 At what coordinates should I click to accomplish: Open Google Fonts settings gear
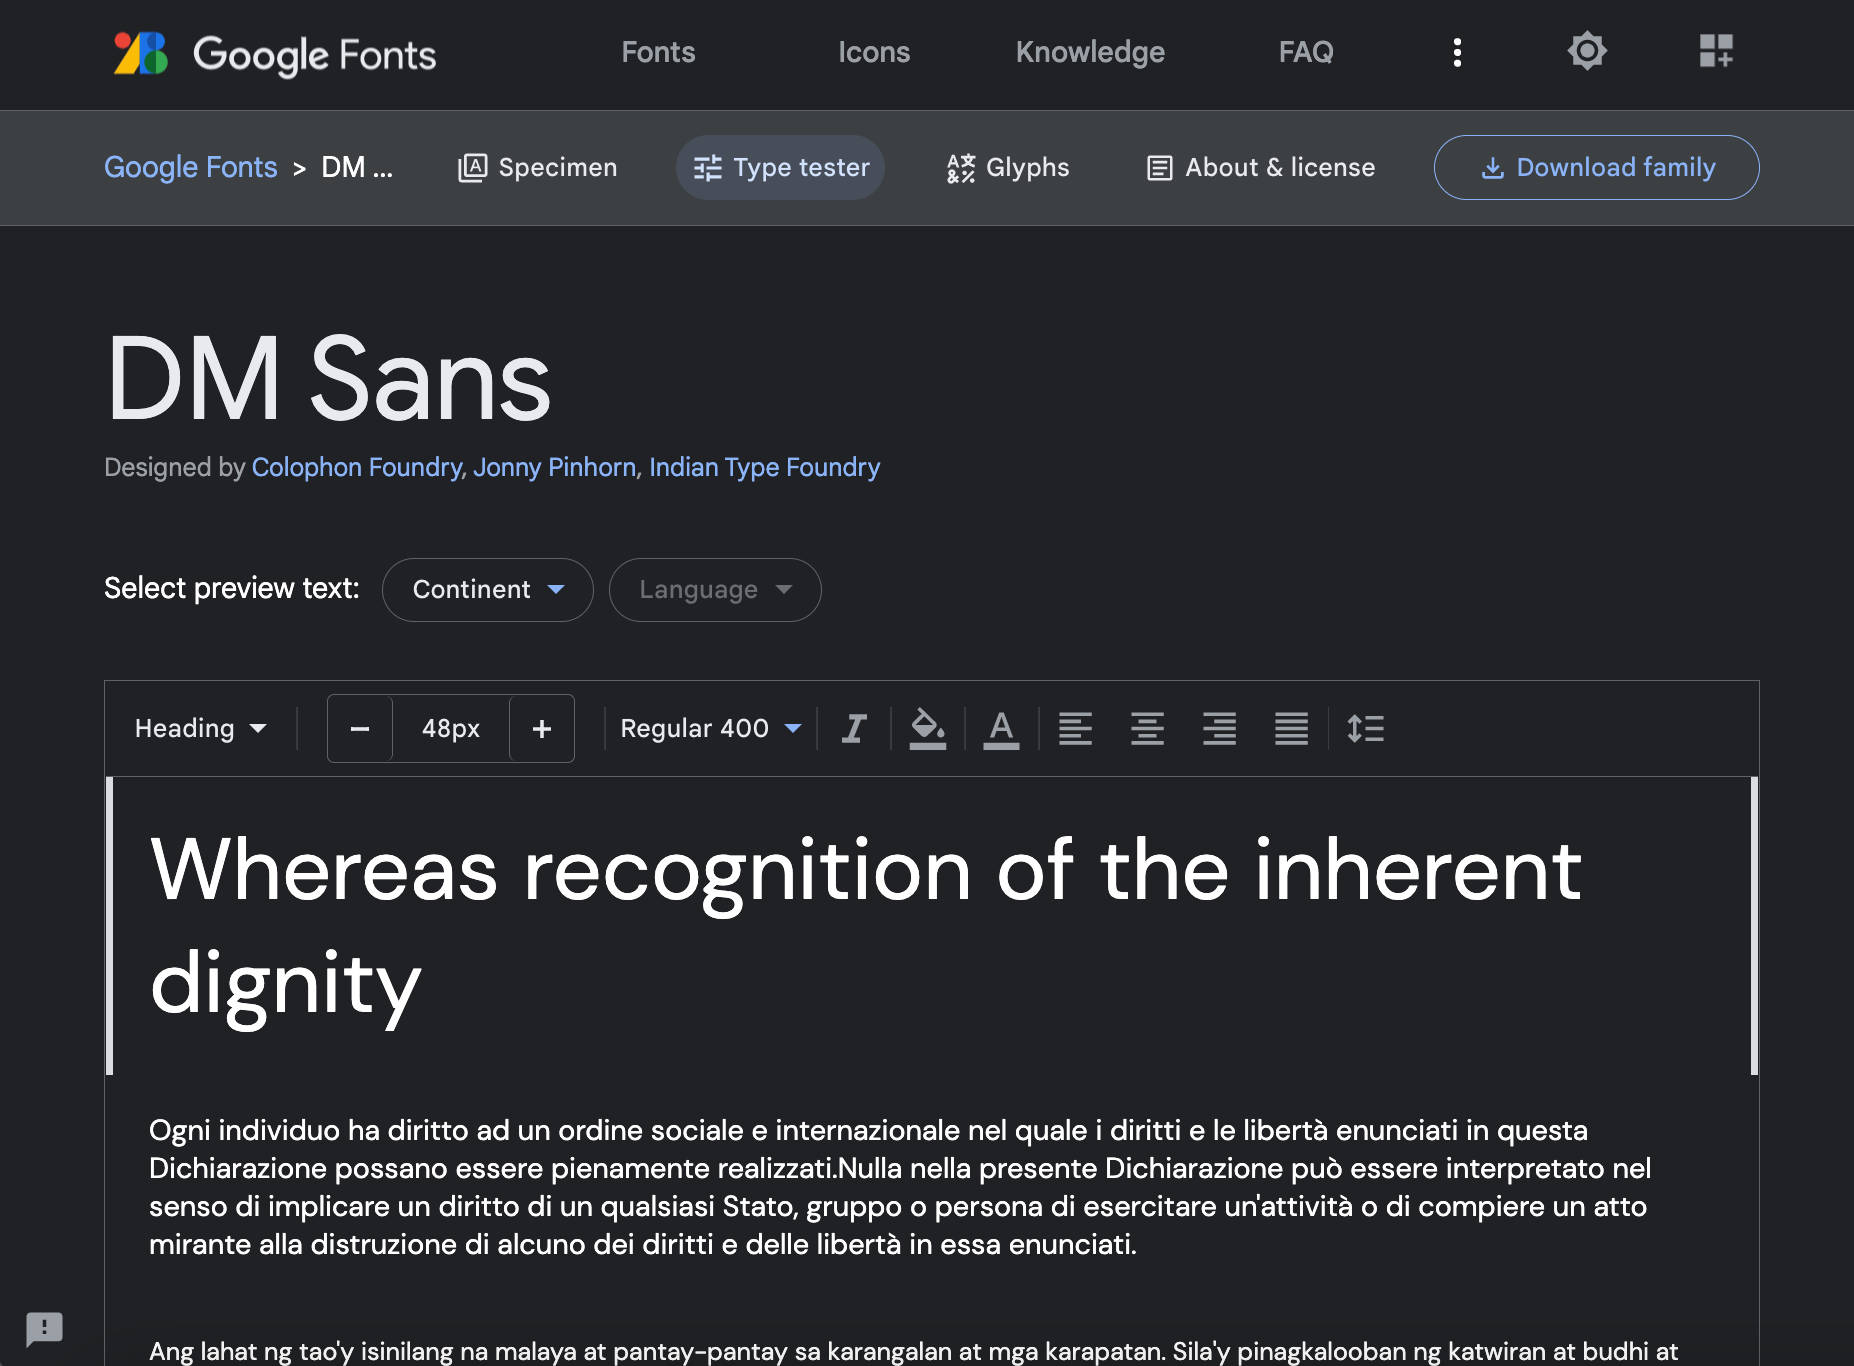(1587, 51)
